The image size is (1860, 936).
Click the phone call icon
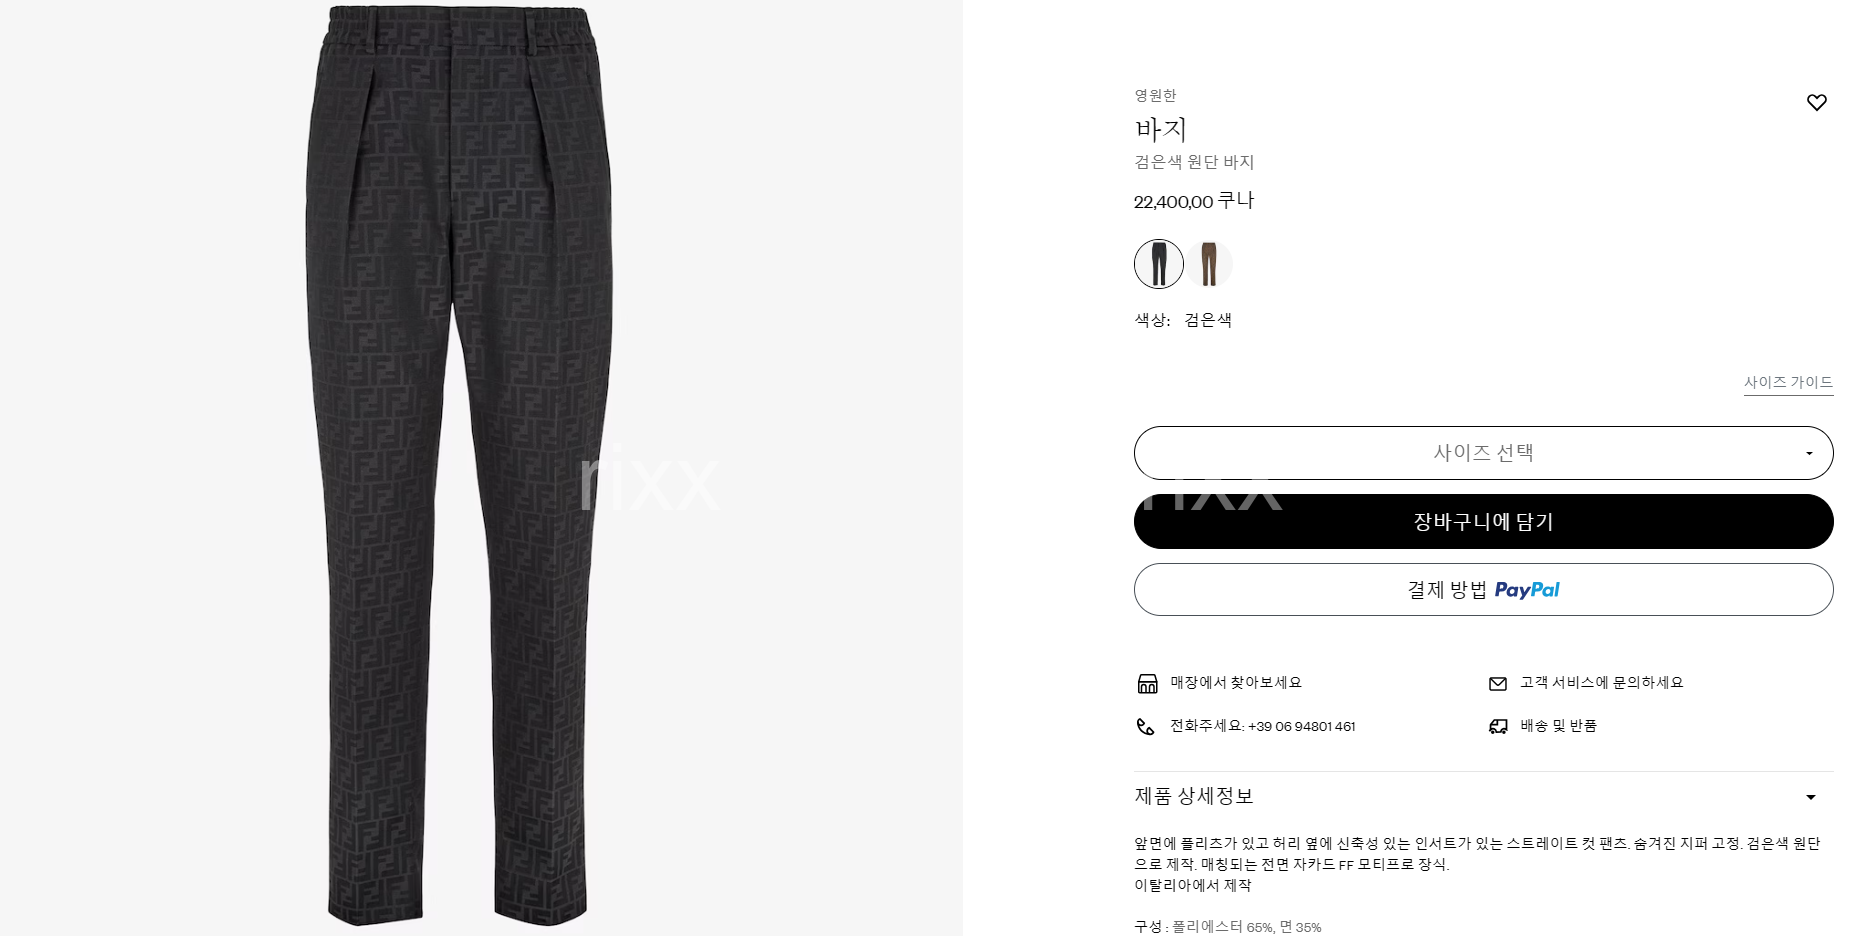click(1146, 727)
